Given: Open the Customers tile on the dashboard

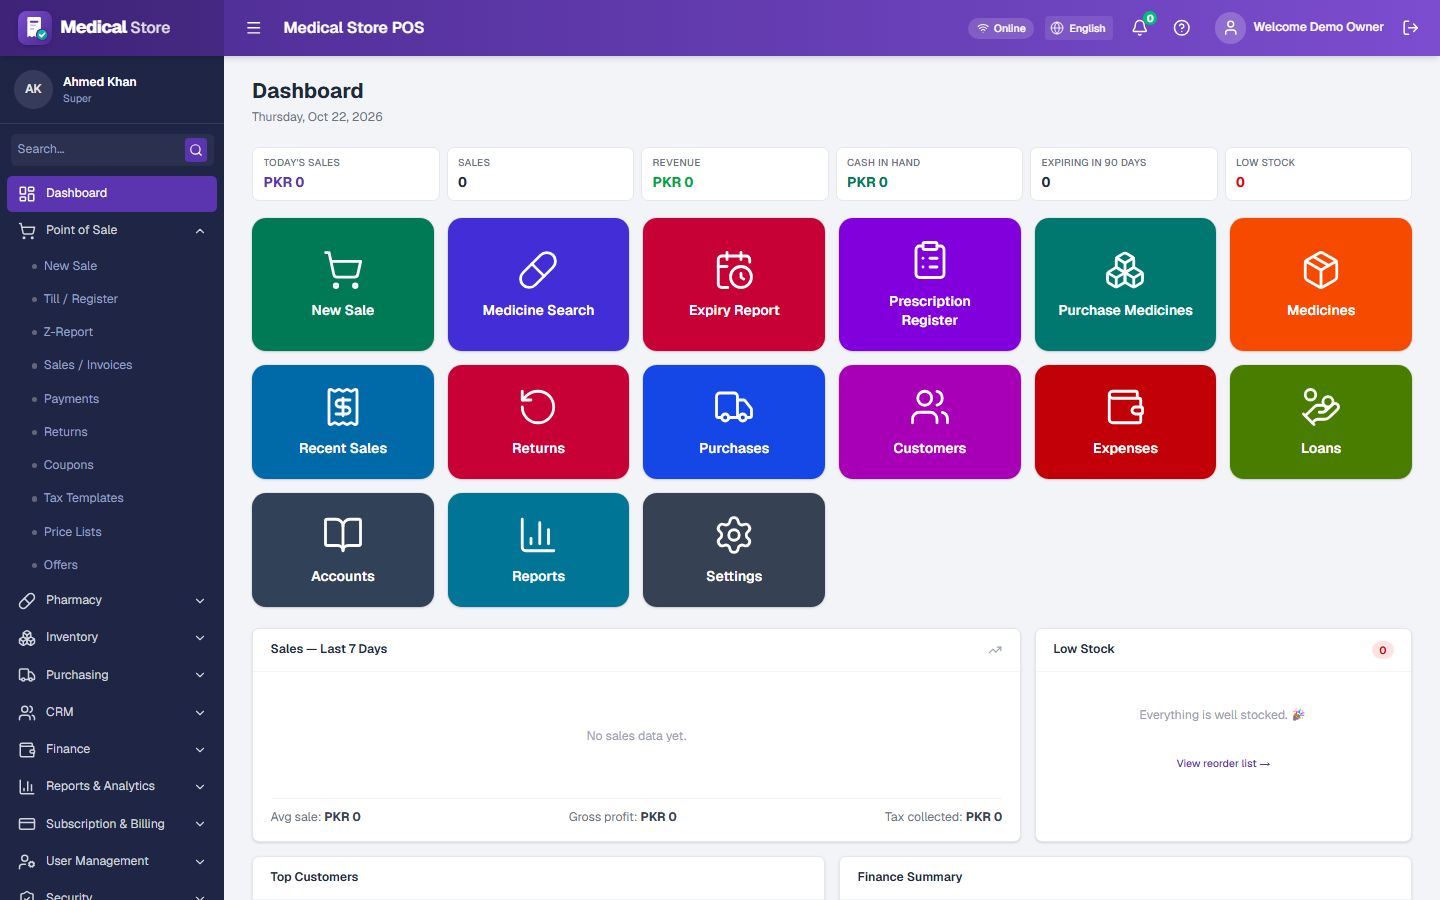Looking at the screenshot, I should 930,422.
